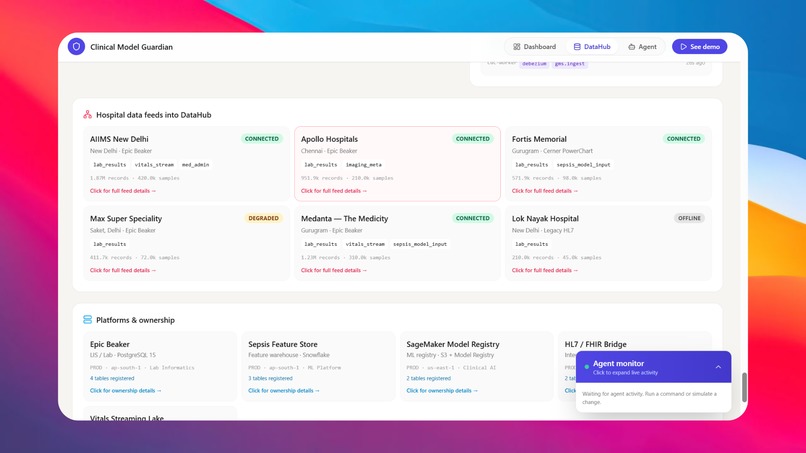Click the Clinical Model Guardian shield logo
This screenshot has height=453, width=806.
pos(76,47)
